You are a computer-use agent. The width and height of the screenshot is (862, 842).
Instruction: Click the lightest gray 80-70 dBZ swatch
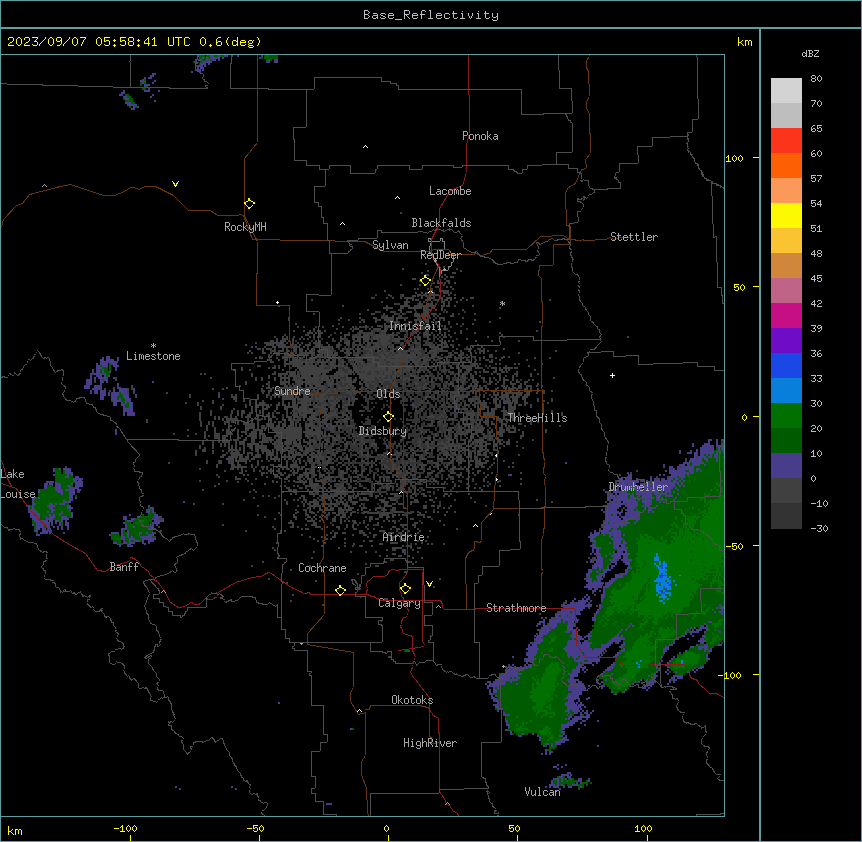(x=786, y=90)
